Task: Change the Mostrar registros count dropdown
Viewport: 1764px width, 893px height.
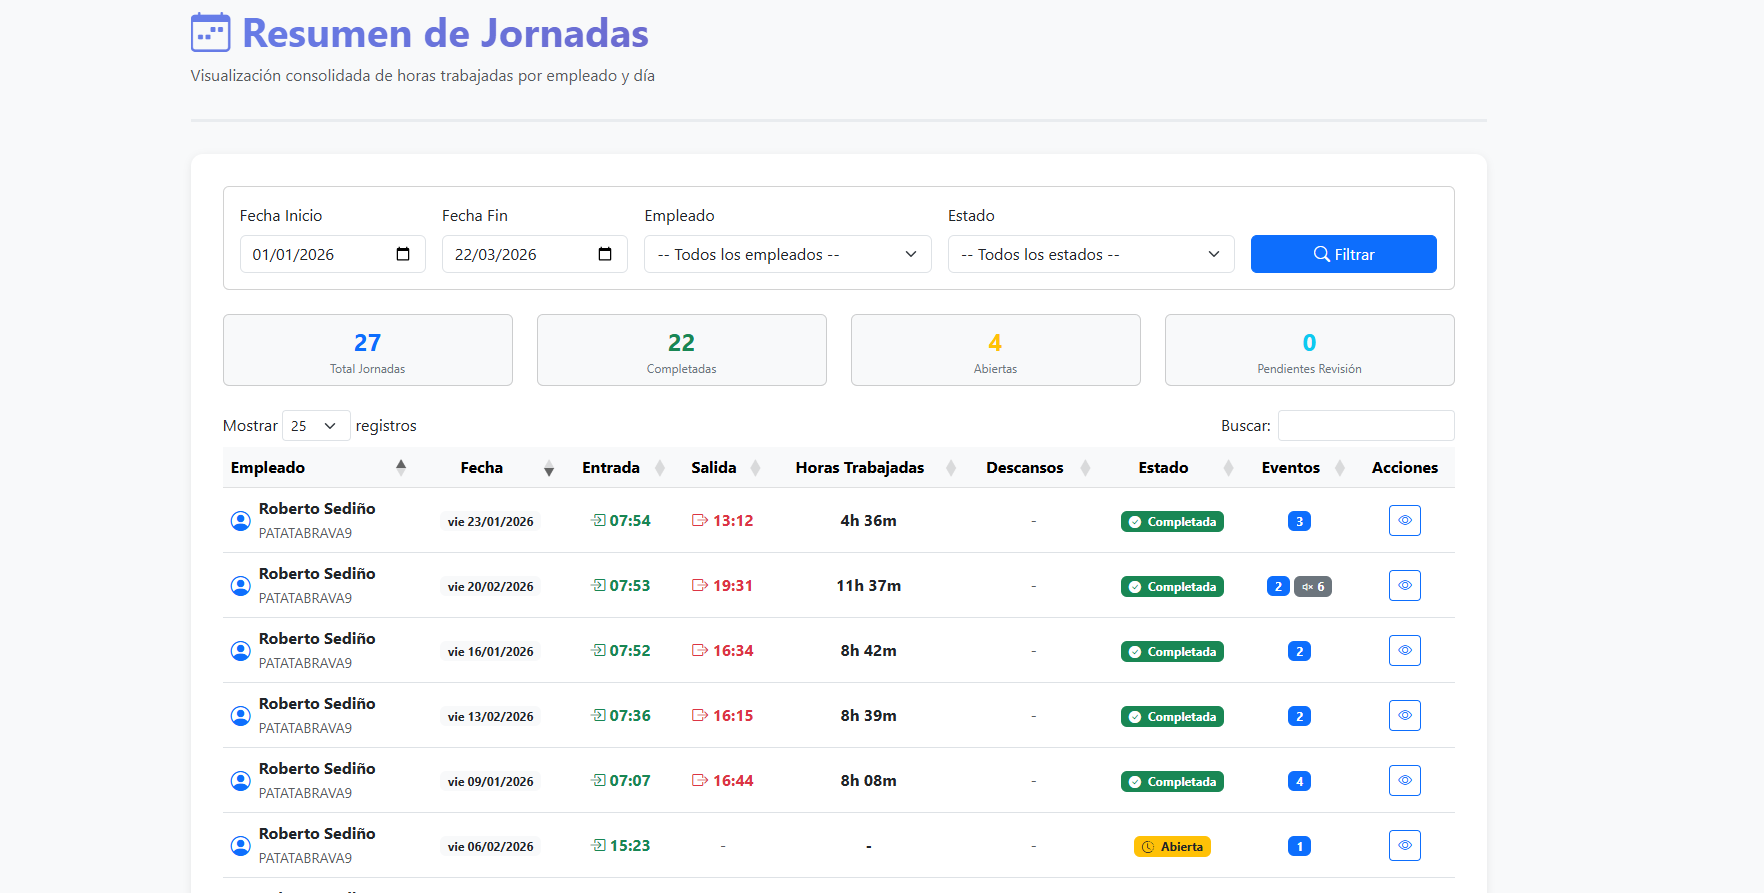Action: 316,426
